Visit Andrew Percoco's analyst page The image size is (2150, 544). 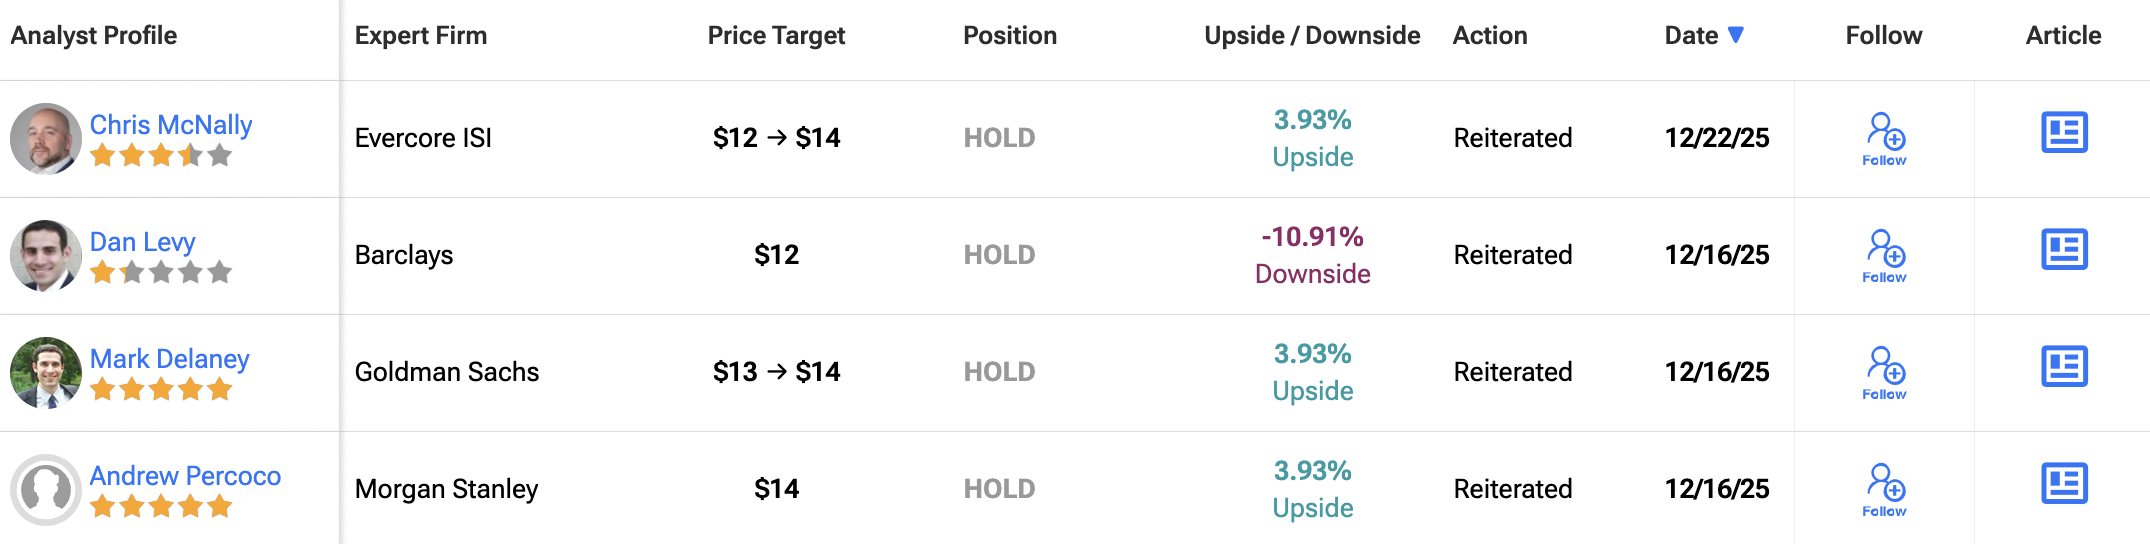[185, 476]
